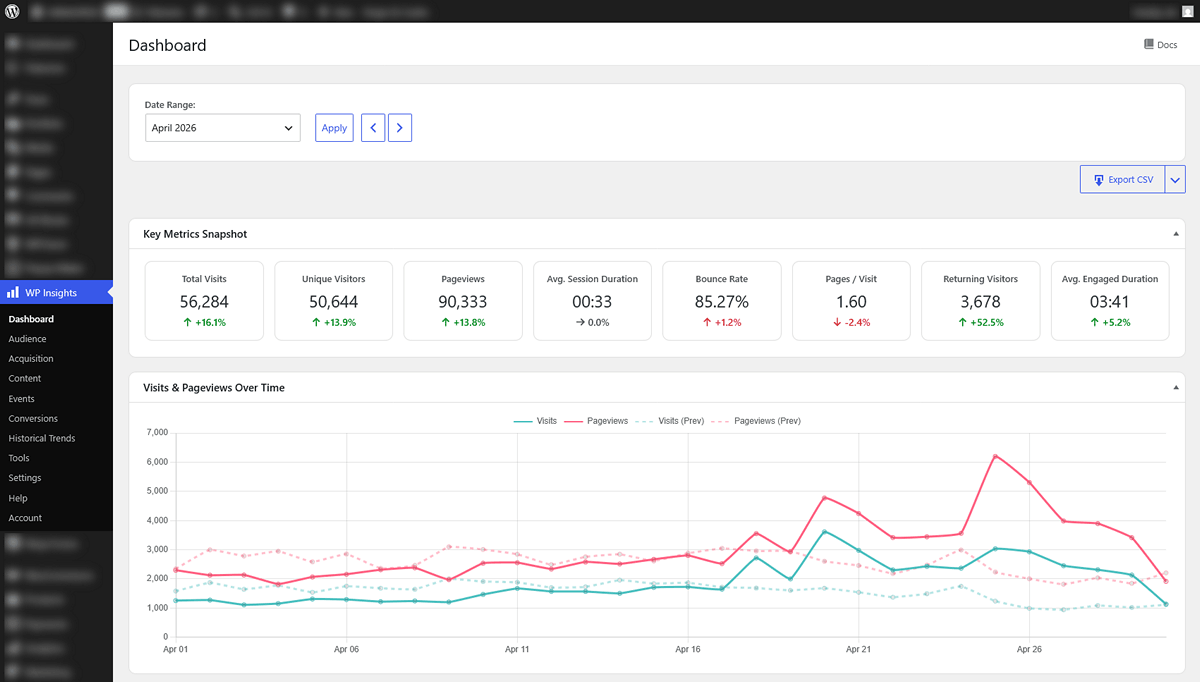This screenshot has width=1200, height=682.
Task: Open the April 2026 date range dropdown
Action: (223, 128)
